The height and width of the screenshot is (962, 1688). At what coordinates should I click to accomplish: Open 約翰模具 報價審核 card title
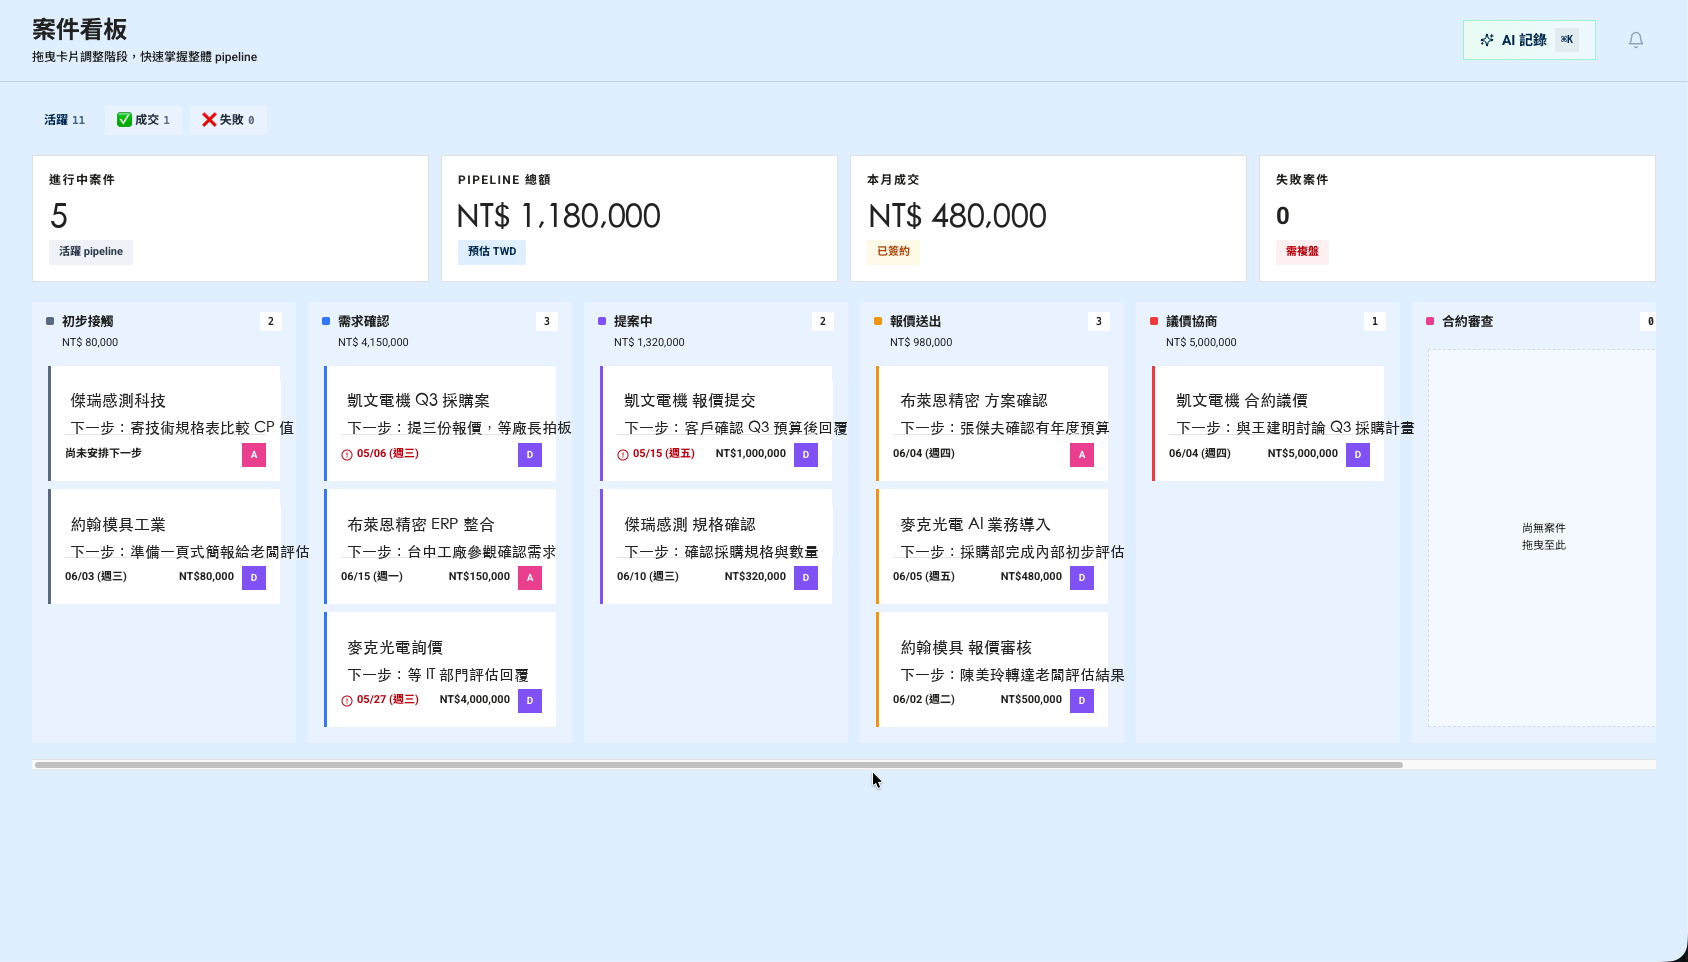pyautogui.click(x=966, y=648)
